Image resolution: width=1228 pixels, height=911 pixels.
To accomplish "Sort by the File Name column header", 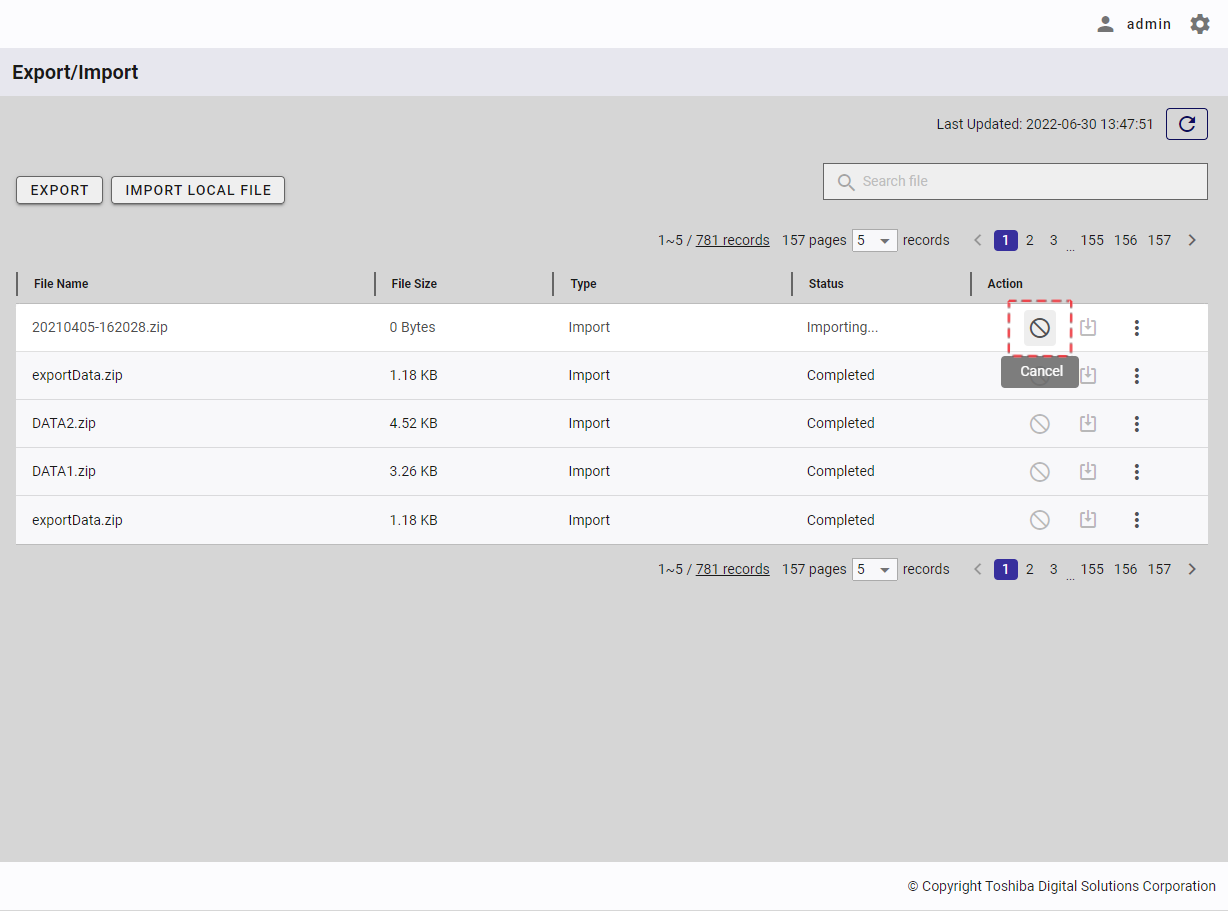I will point(61,284).
